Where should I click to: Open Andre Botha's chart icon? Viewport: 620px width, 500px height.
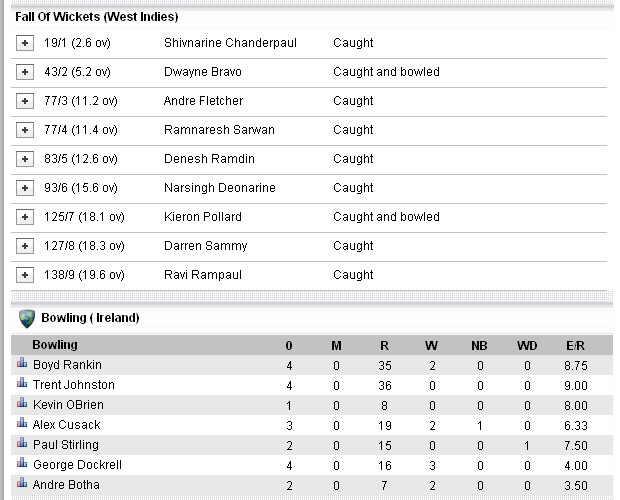point(22,483)
